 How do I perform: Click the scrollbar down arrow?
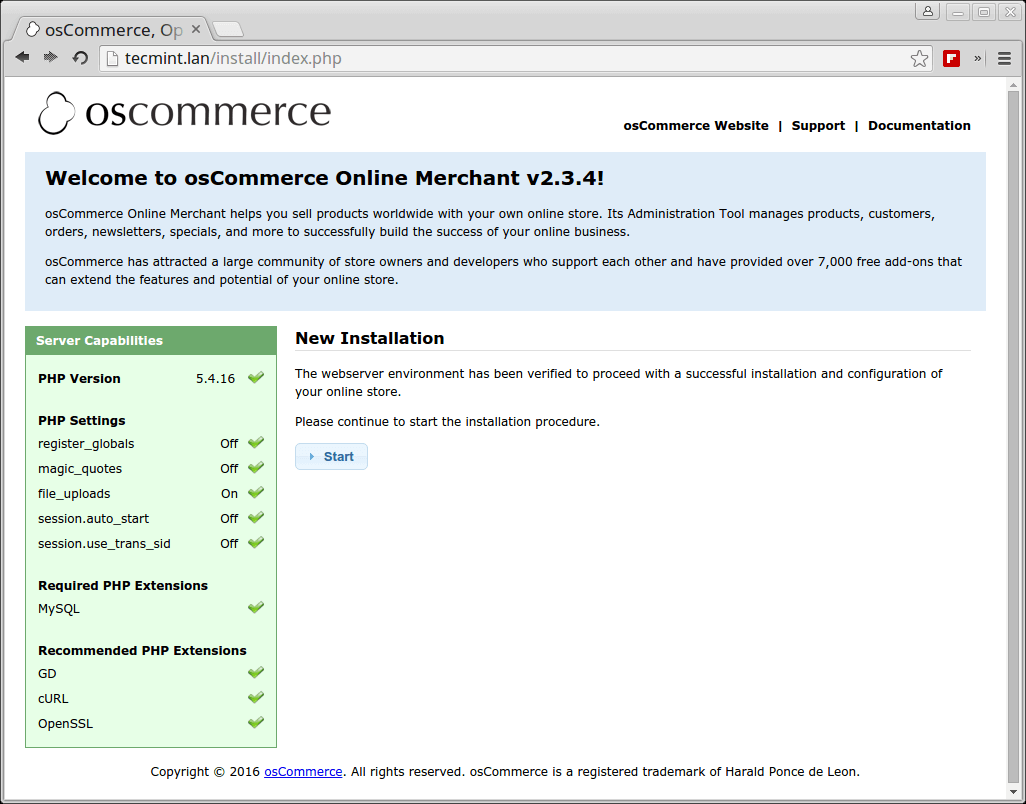coord(1014,793)
